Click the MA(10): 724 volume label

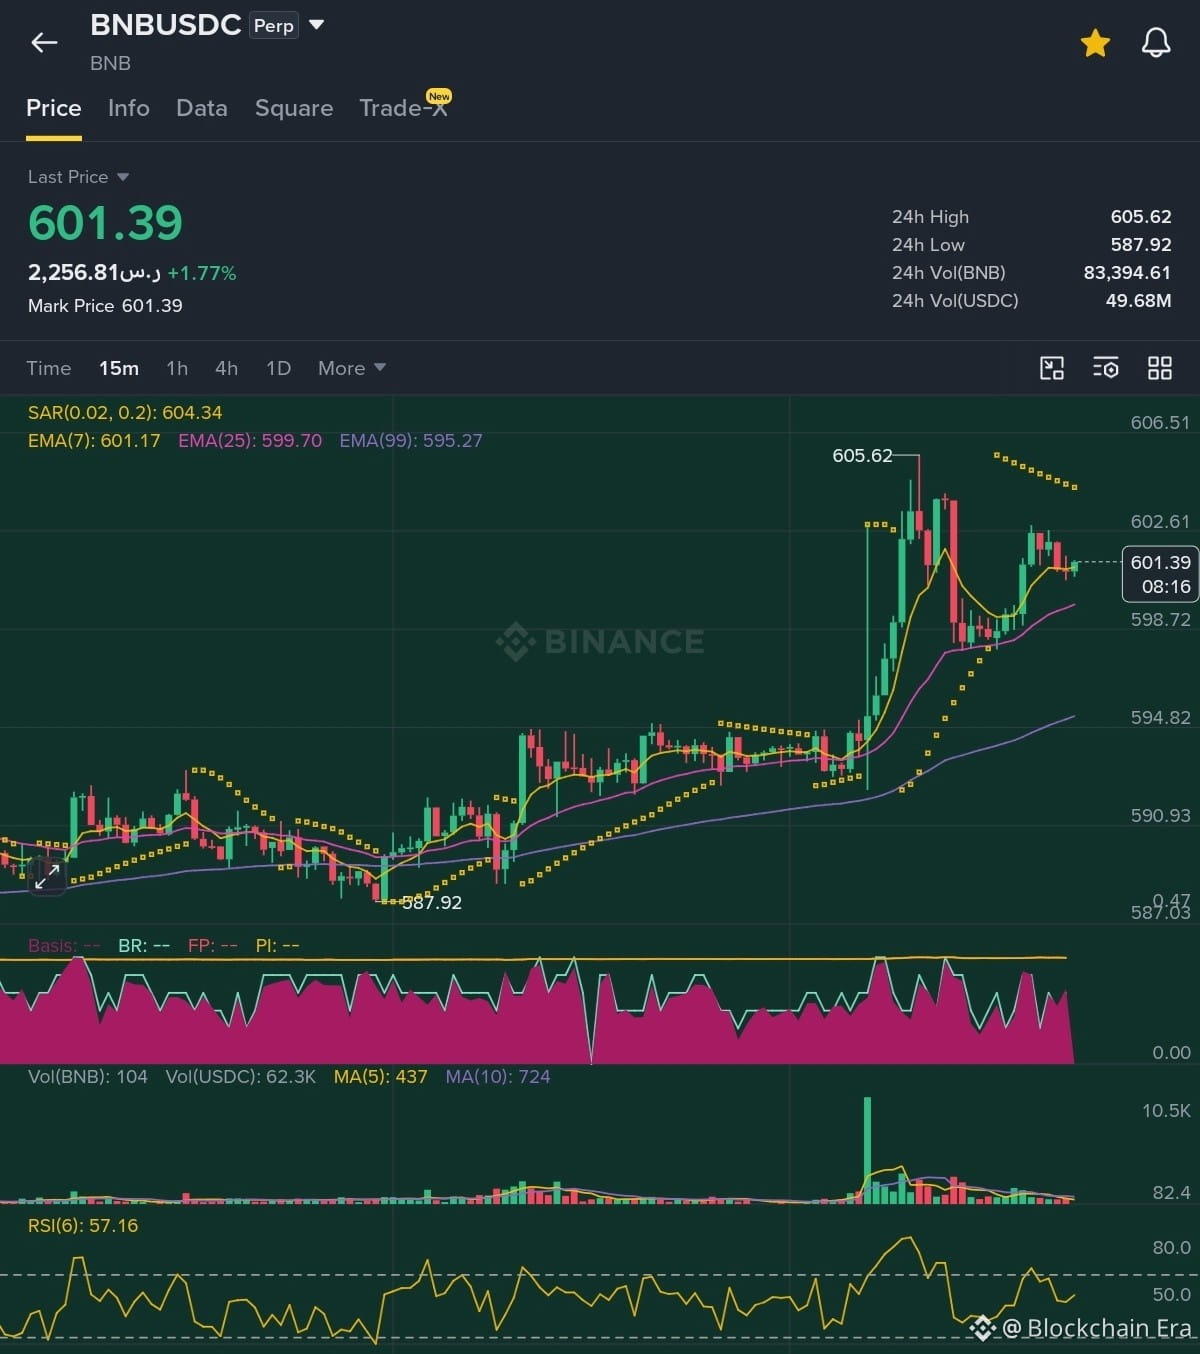click(498, 1077)
